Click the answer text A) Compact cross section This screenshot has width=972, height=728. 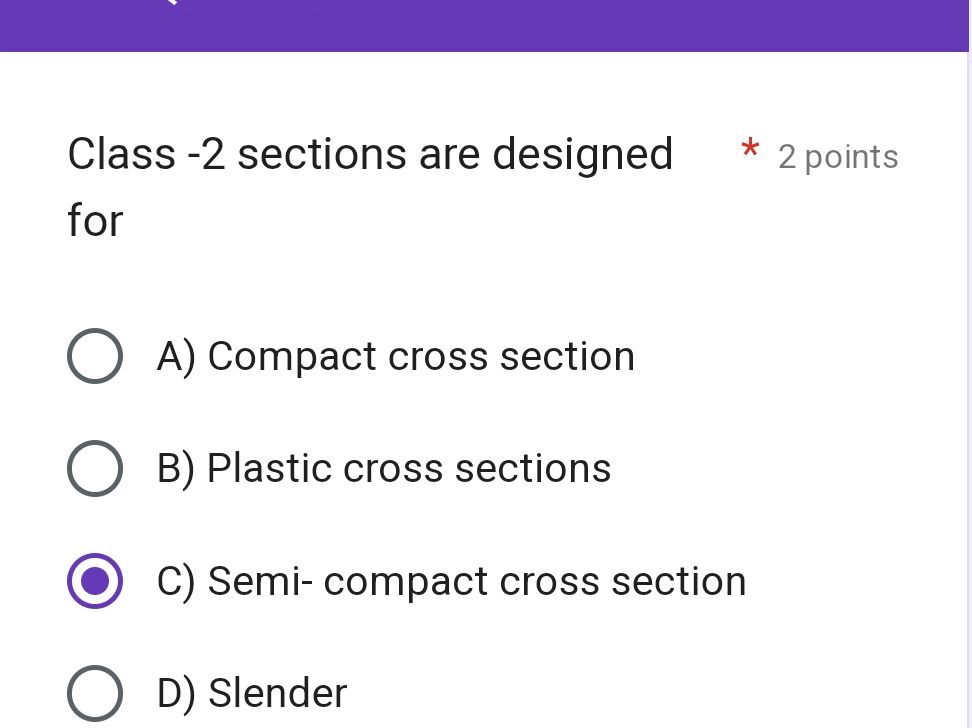396,356
